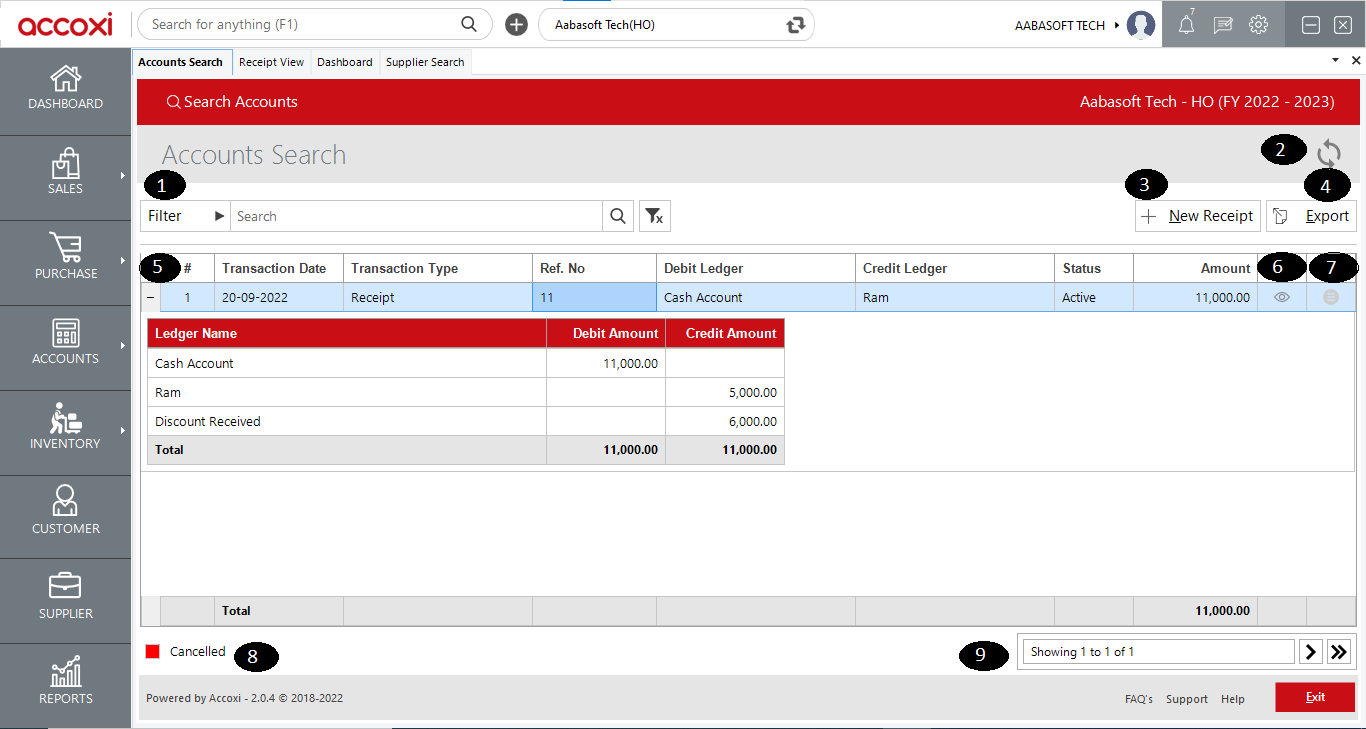The image size is (1366, 729).
Task: Select the Ref. No cell 11
Action: point(594,297)
